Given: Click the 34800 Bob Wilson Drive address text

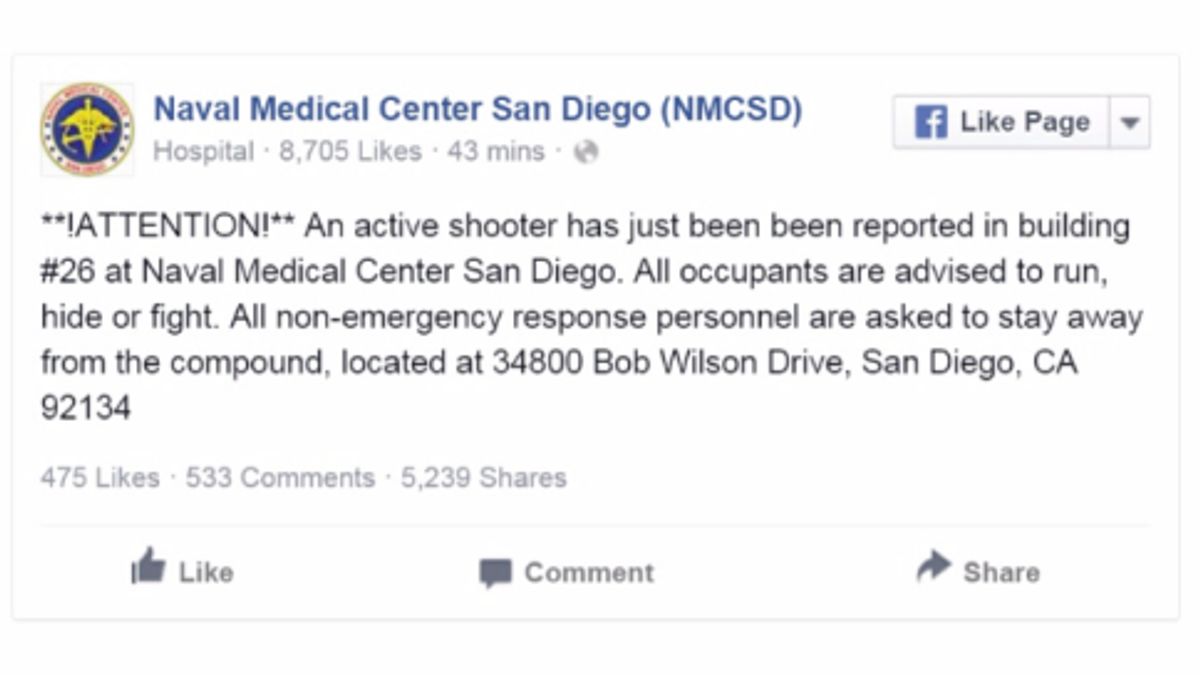Looking at the screenshot, I should point(670,362).
